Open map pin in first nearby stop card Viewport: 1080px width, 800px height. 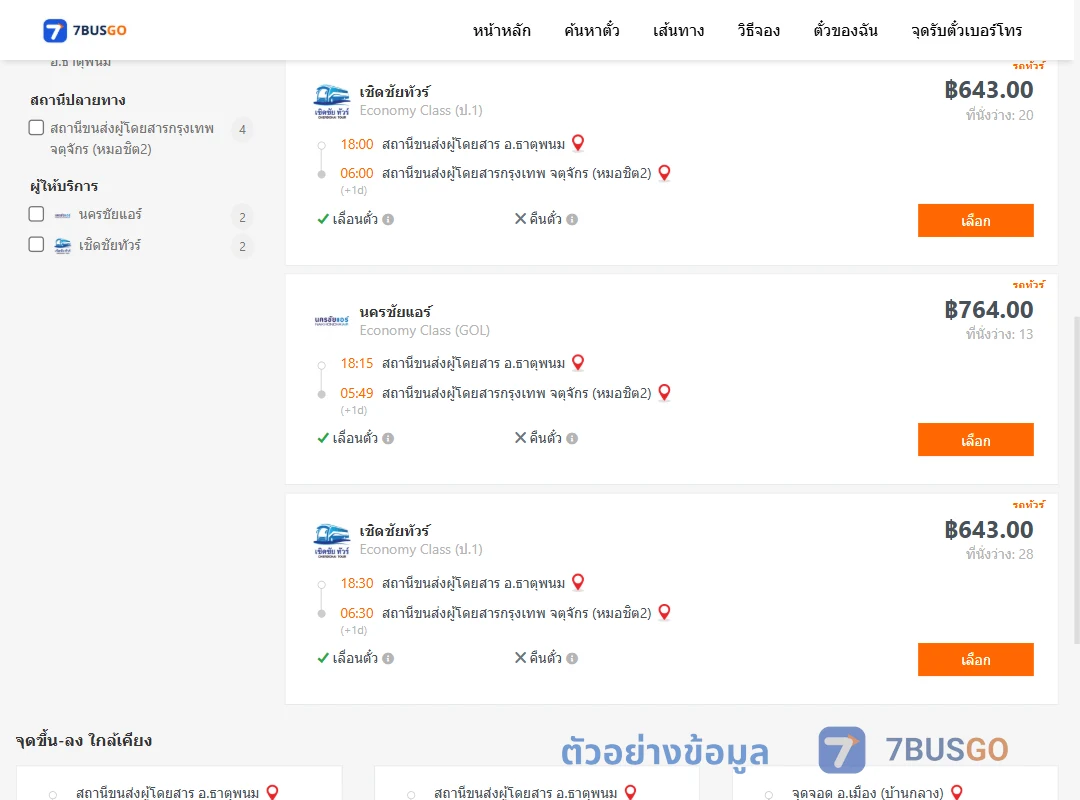pyautogui.click(x=272, y=792)
